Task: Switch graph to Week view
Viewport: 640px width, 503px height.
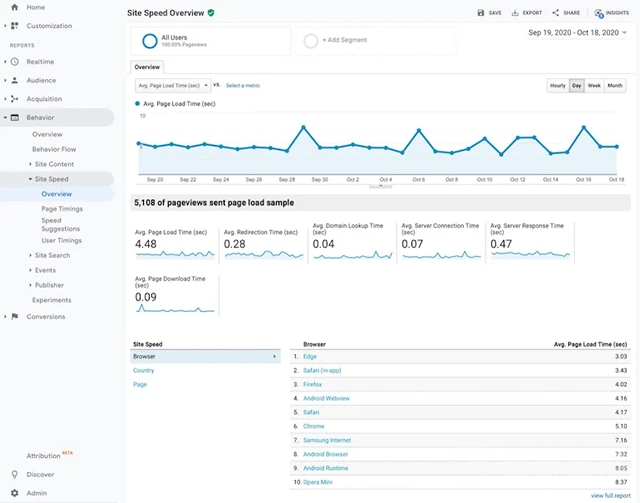Action: (x=594, y=86)
